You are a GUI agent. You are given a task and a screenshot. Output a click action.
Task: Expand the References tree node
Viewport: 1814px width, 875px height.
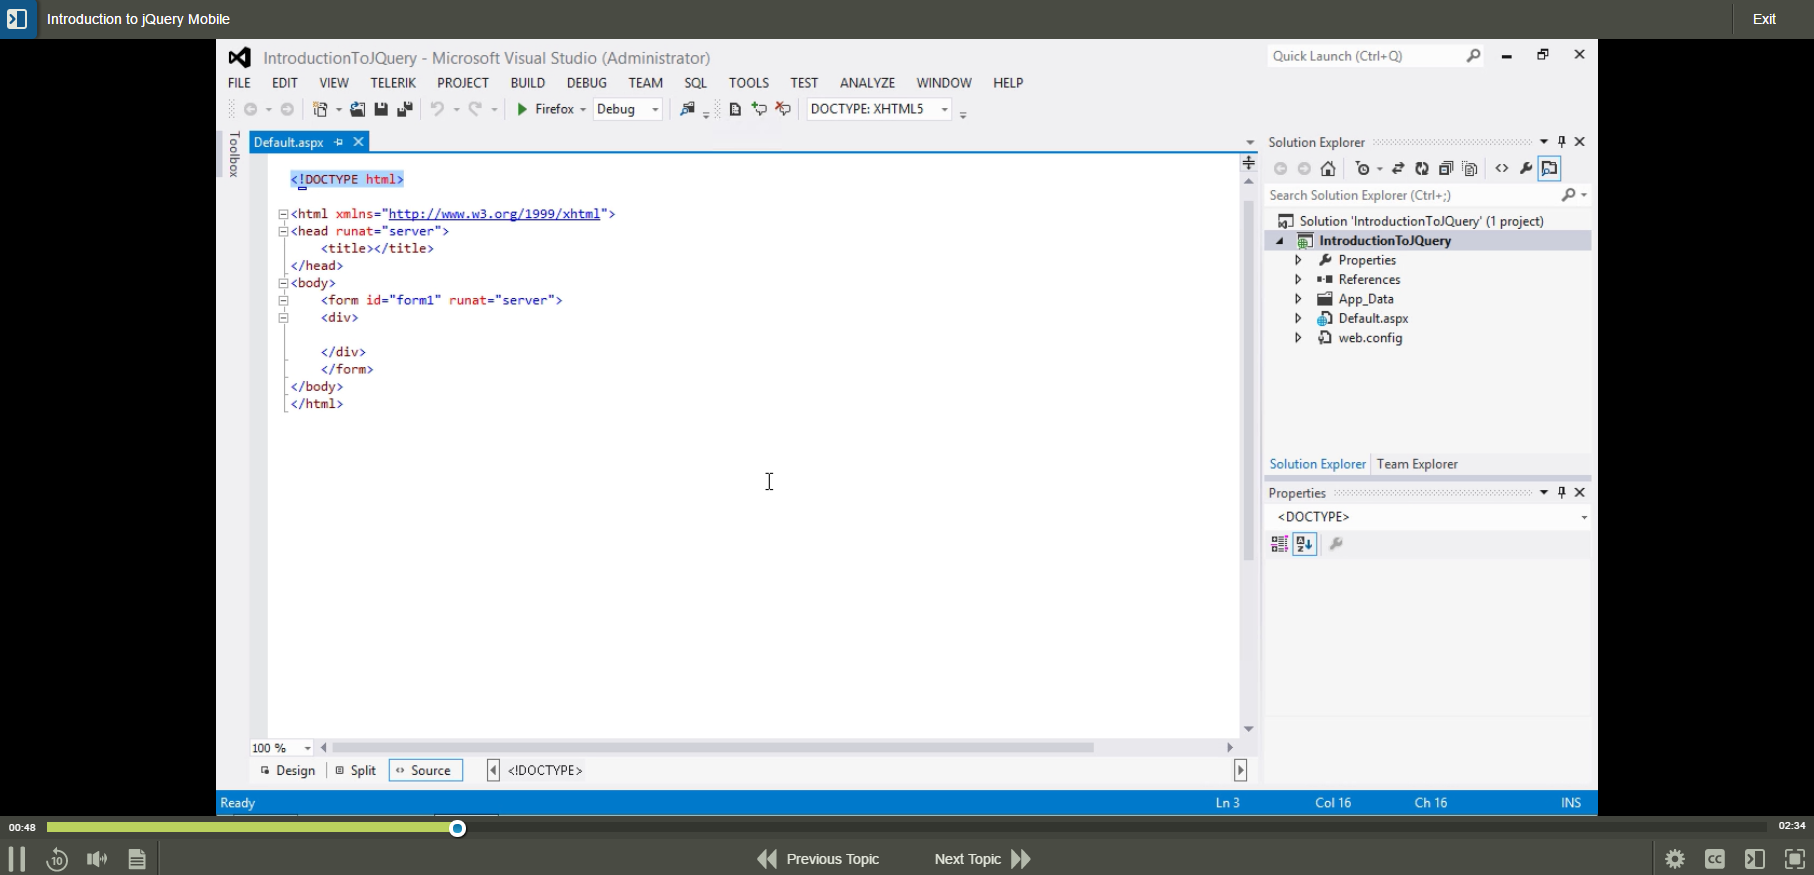point(1298,280)
